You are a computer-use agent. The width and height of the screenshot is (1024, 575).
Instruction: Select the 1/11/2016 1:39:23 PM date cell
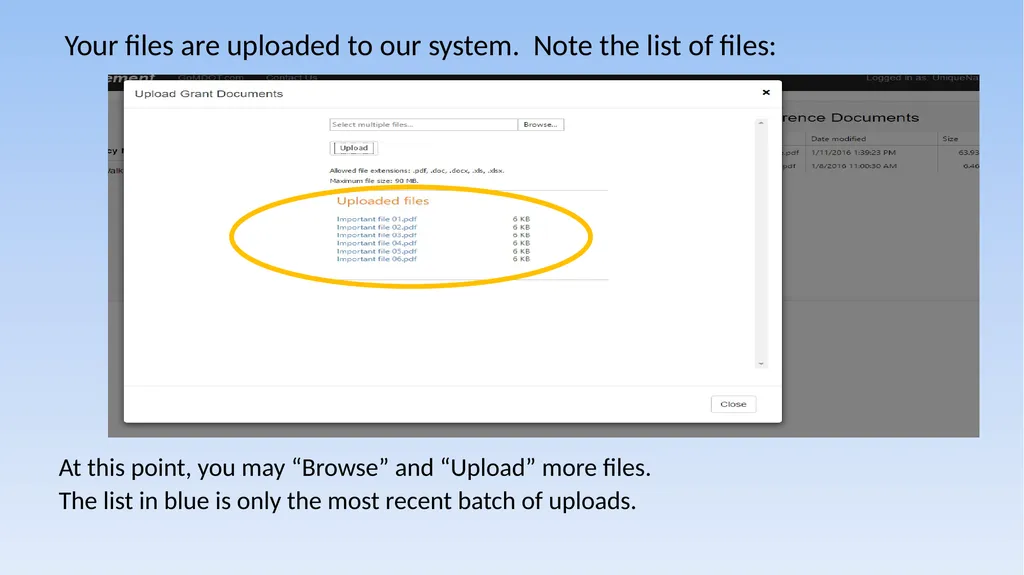[x=854, y=152]
